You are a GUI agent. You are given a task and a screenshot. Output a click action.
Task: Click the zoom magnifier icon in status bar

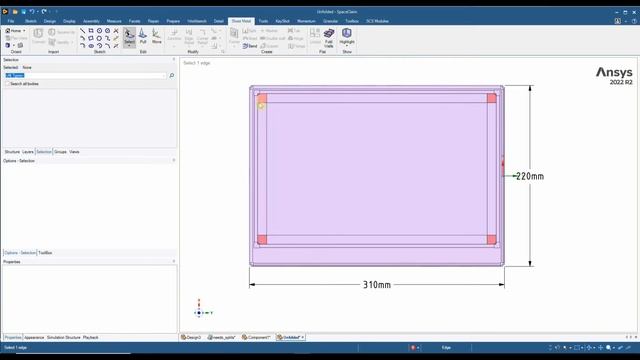[609, 348]
